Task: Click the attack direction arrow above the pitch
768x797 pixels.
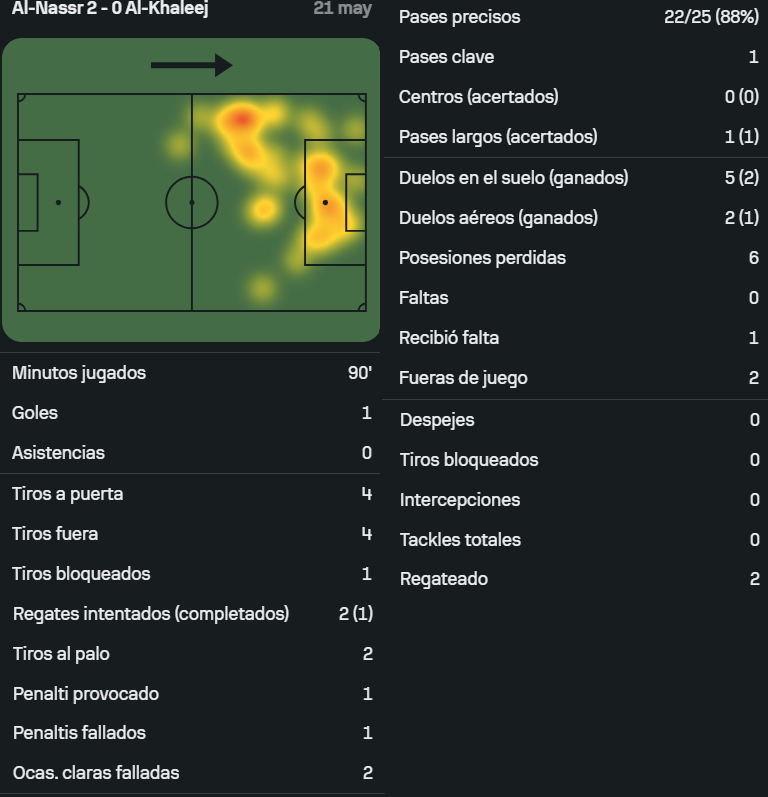Action: click(x=192, y=65)
